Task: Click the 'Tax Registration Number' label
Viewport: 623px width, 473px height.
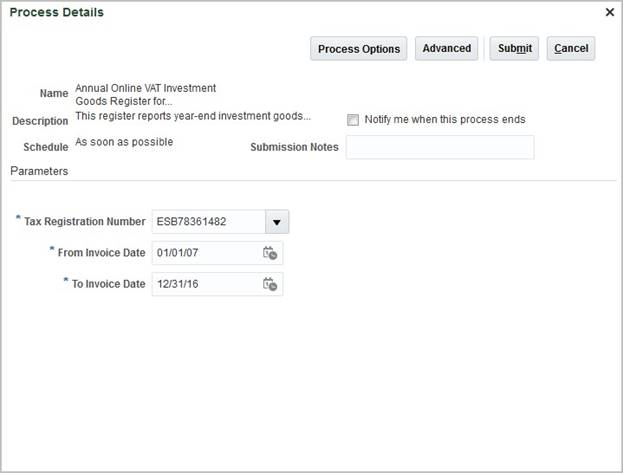Action: (85, 221)
